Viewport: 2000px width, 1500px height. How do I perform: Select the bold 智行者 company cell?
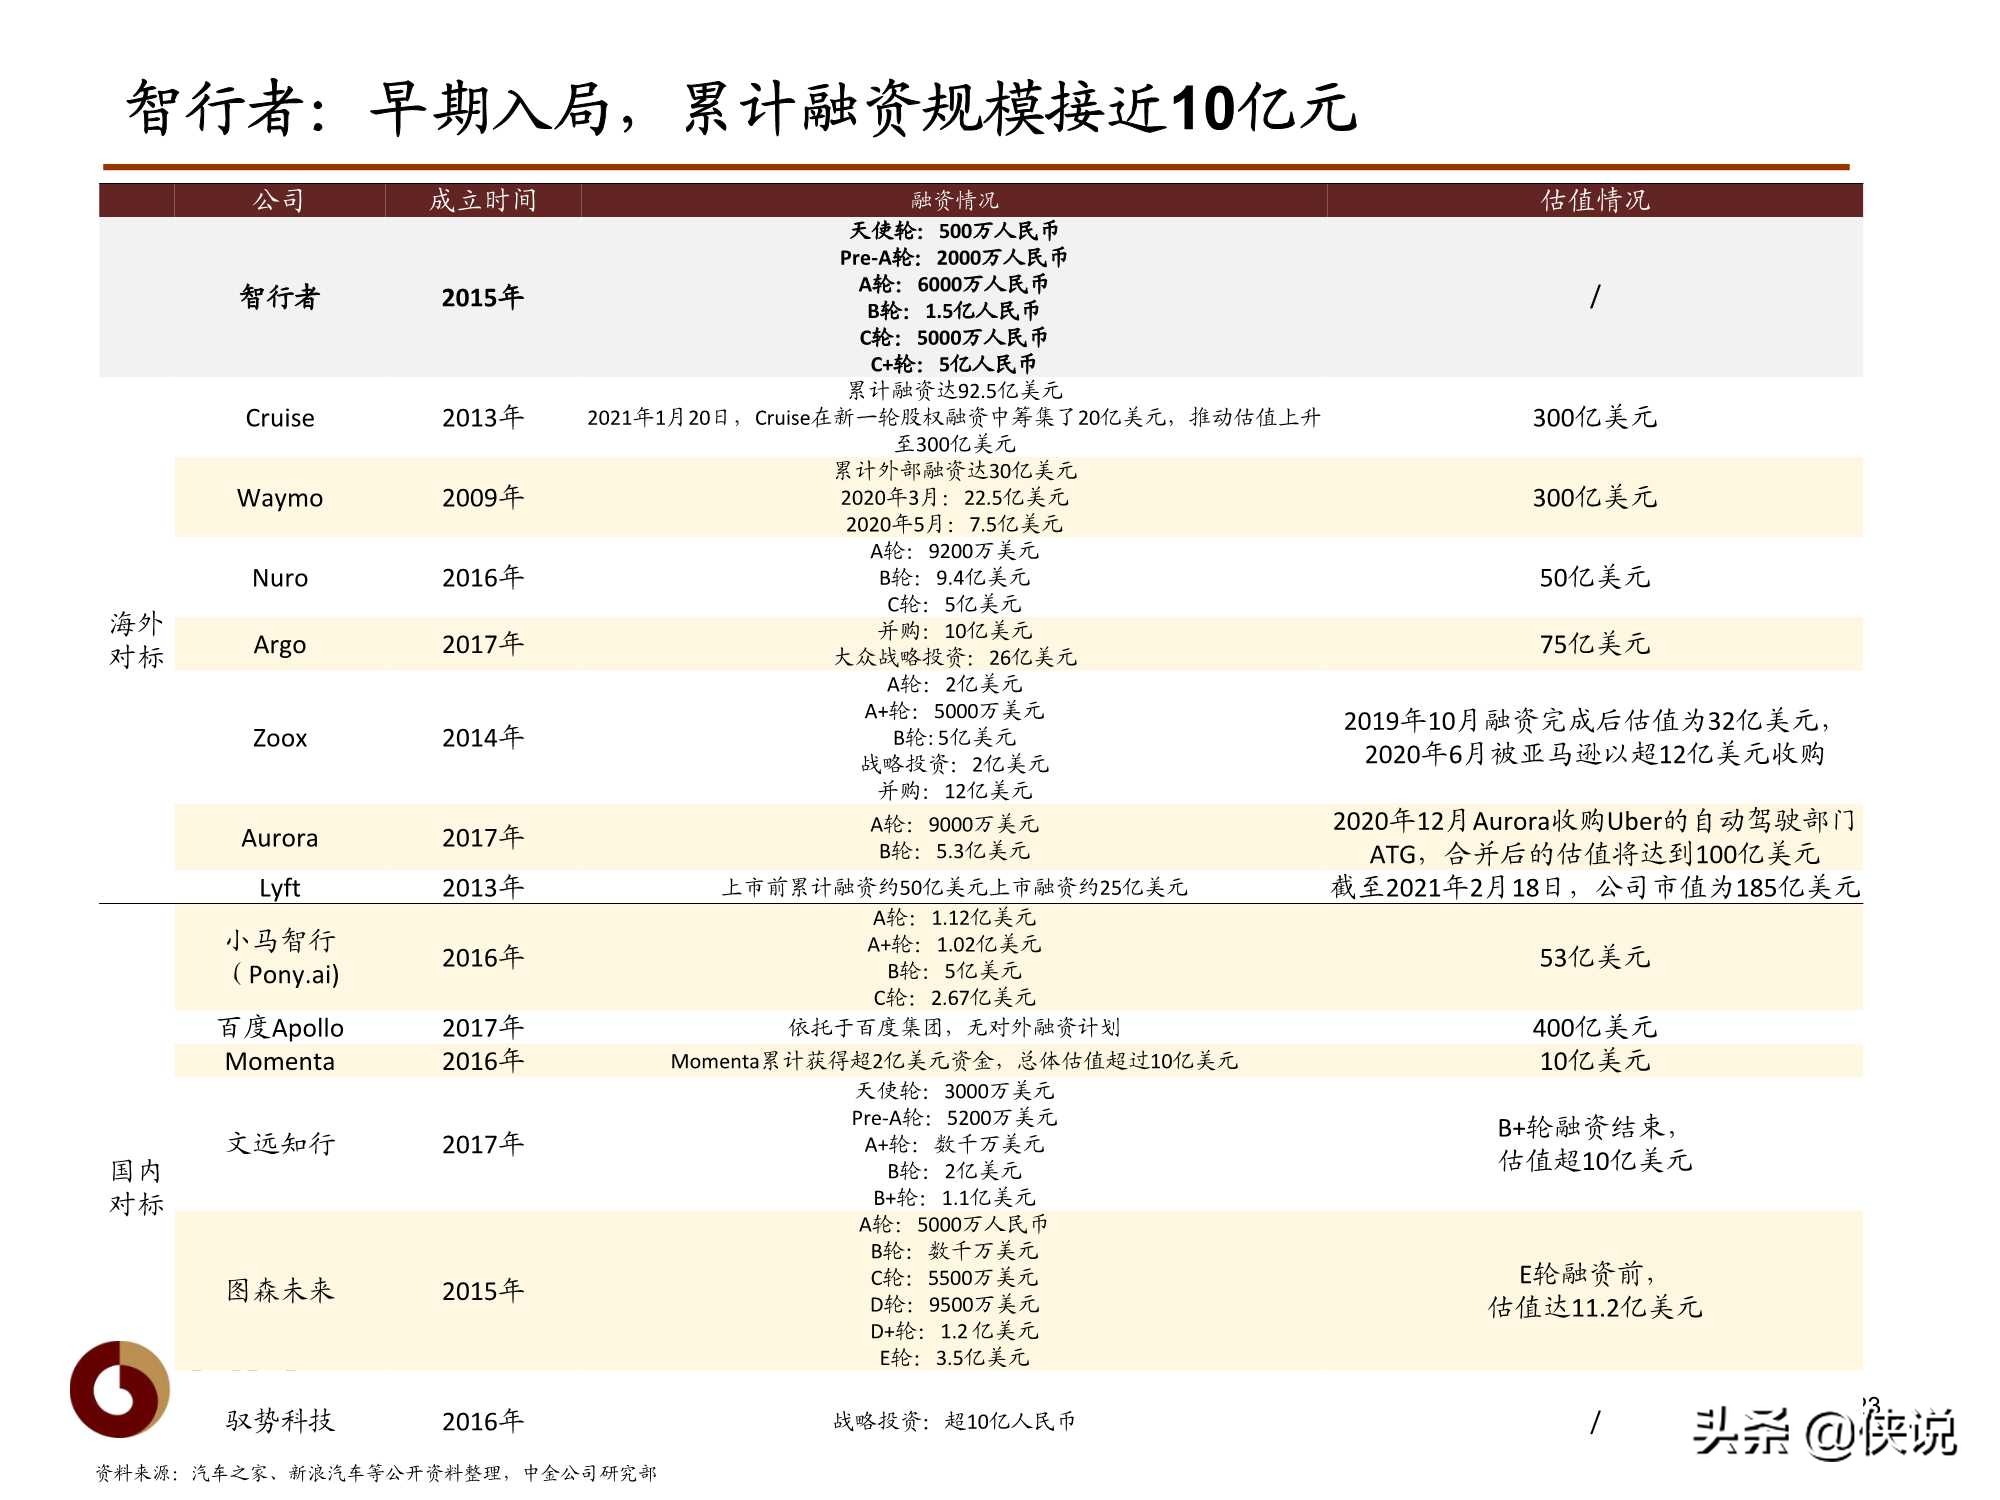click(x=279, y=297)
